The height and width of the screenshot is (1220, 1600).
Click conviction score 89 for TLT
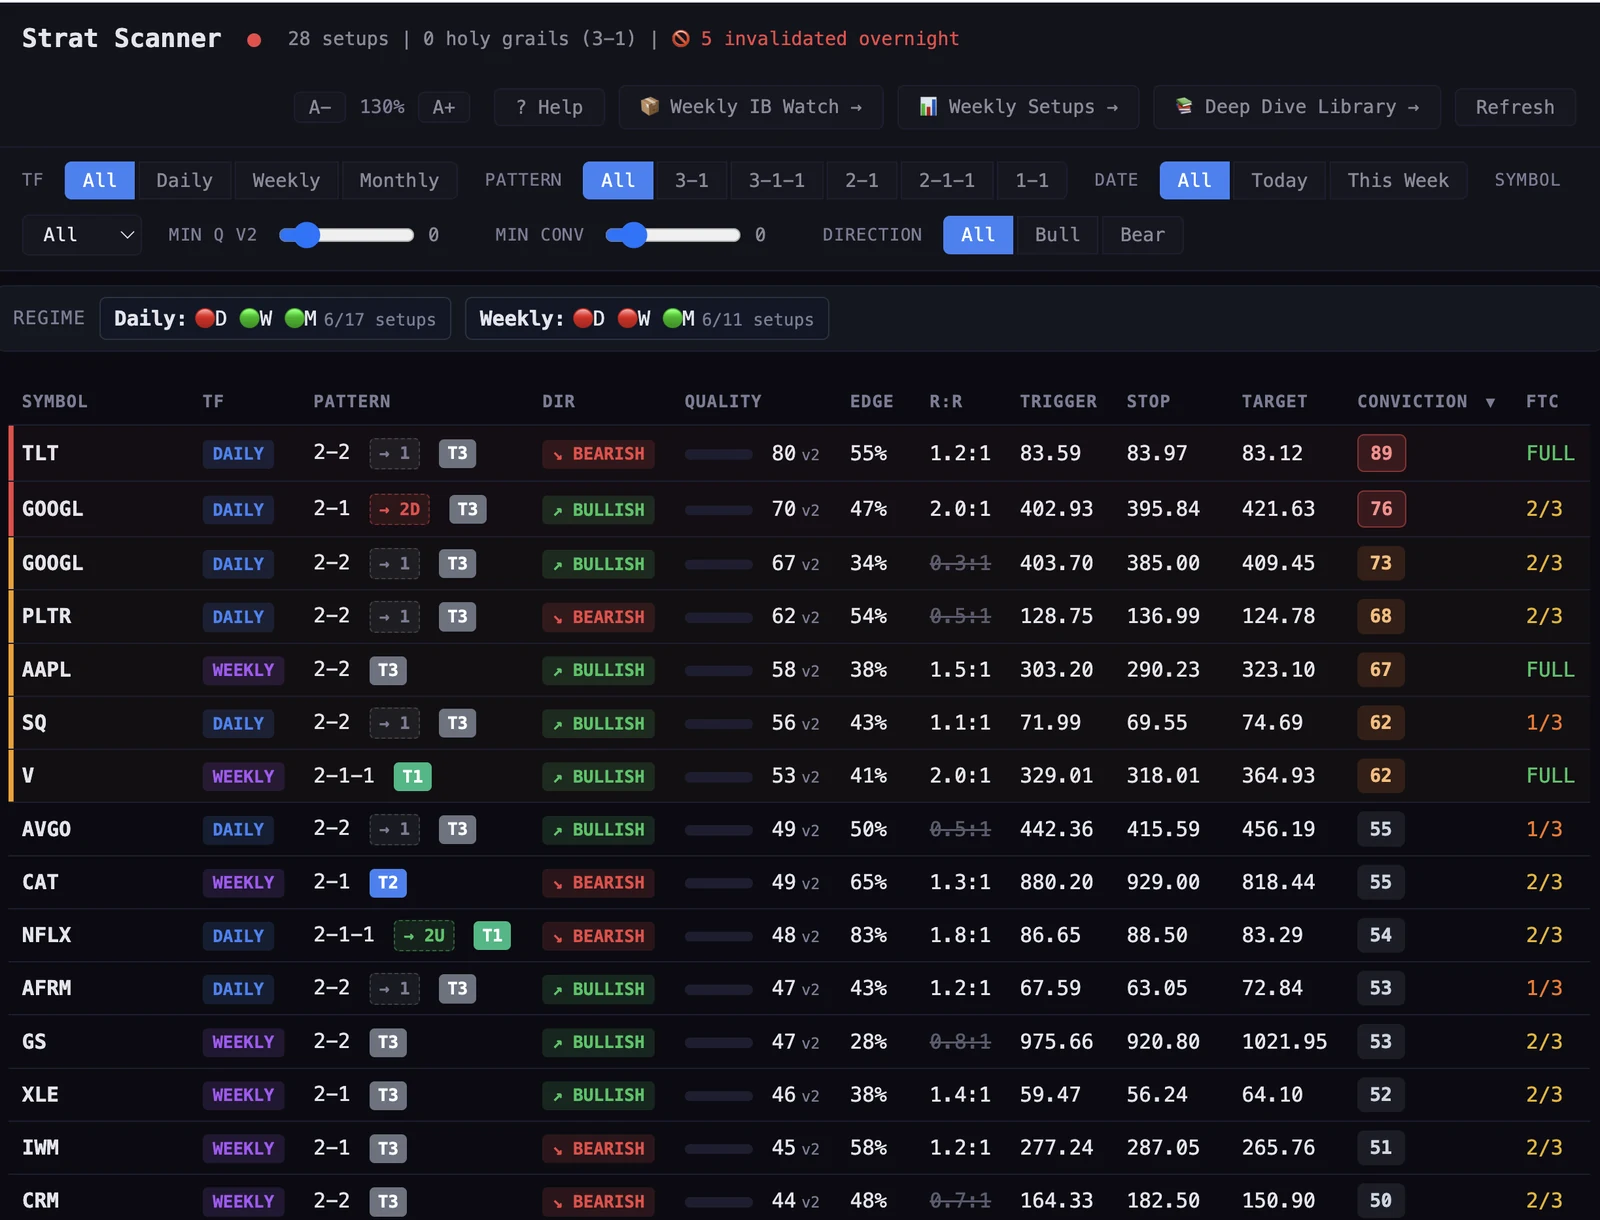[1381, 453]
